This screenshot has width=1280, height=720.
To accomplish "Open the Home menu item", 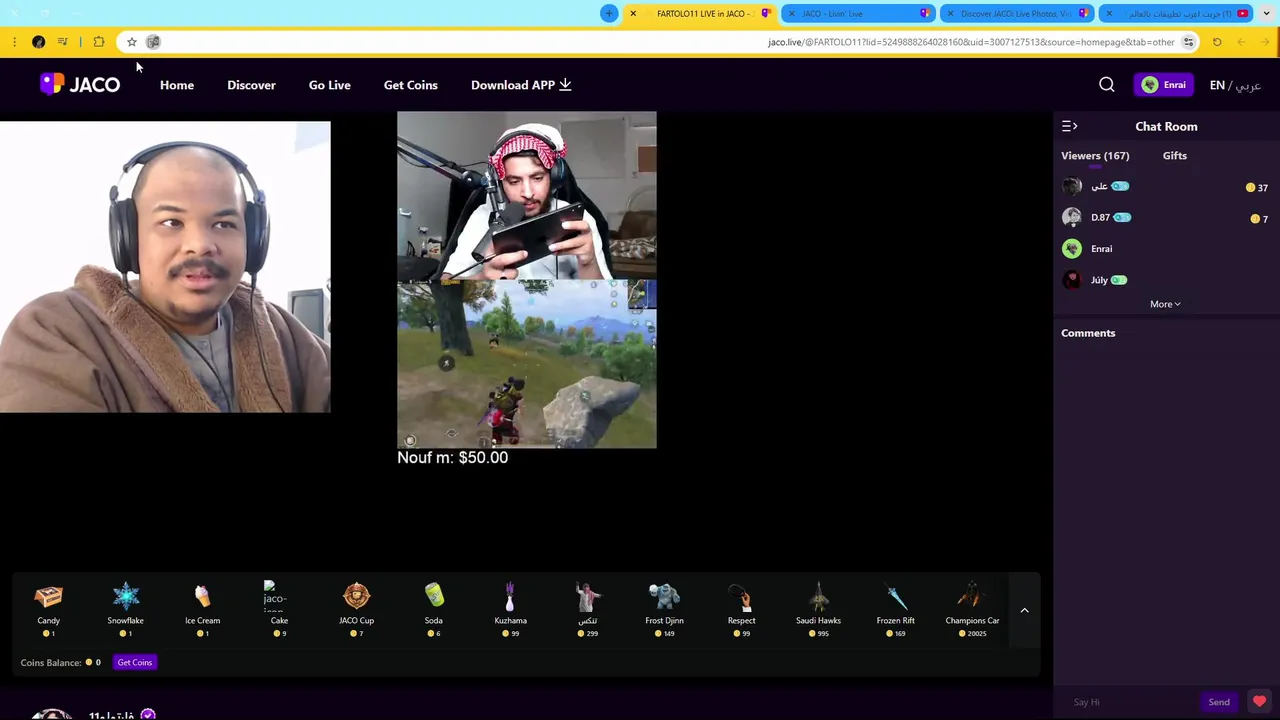I will (177, 85).
